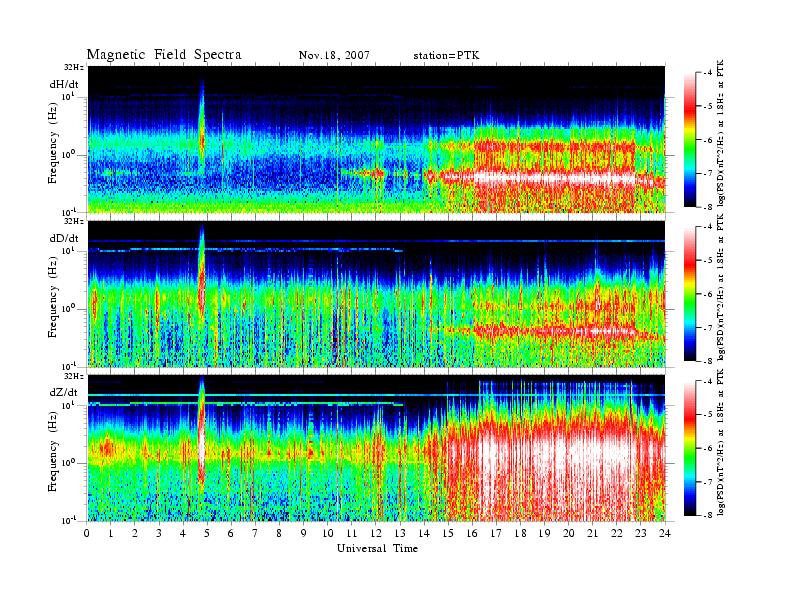Viewport: 792px width, 612px height.
Task: Click the "-5" tick on dD/dt color bar
Action: pos(708,260)
